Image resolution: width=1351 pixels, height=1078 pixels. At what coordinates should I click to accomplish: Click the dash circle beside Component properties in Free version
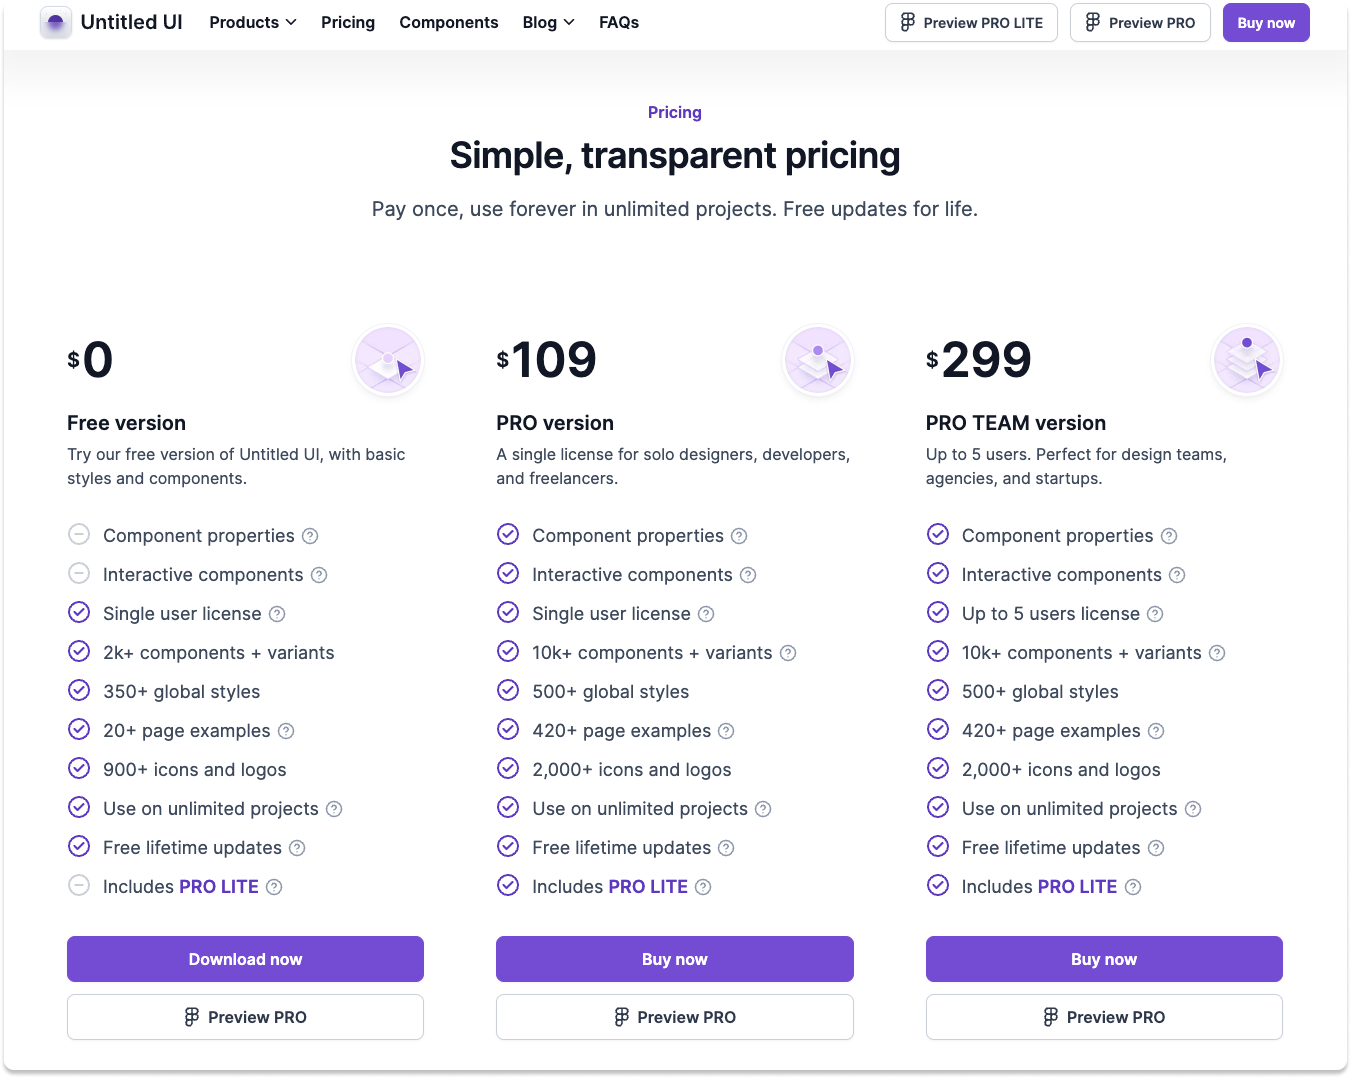[79, 534]
